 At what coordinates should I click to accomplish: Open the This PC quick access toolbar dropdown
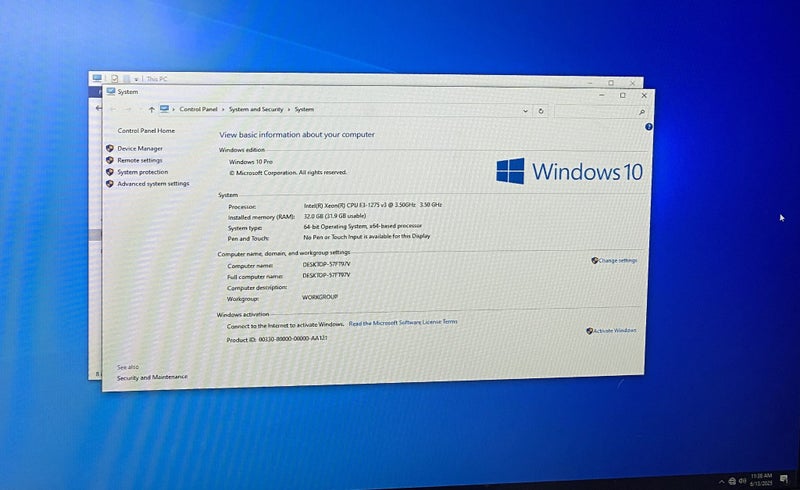click(136, 79)
